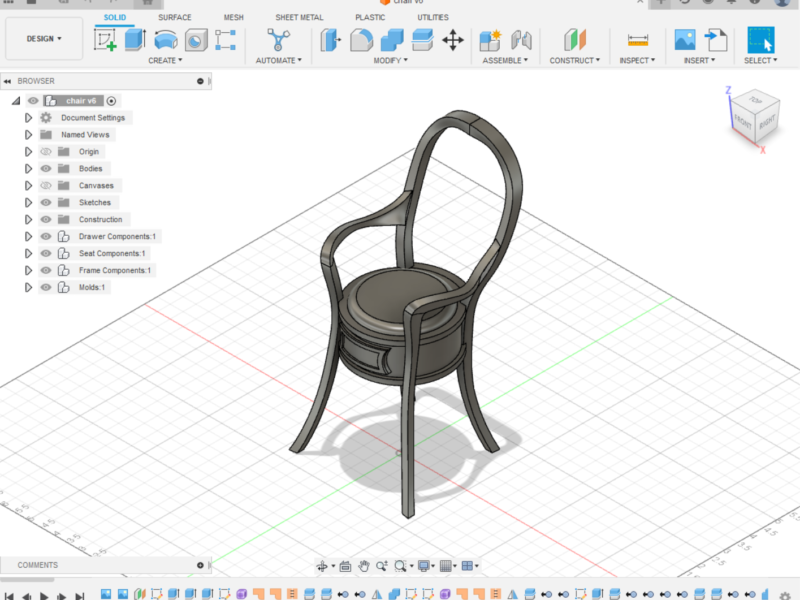800x600 pixels.
Task: Hide the Bodies folder visibility
Action: [x=45, y=168]
